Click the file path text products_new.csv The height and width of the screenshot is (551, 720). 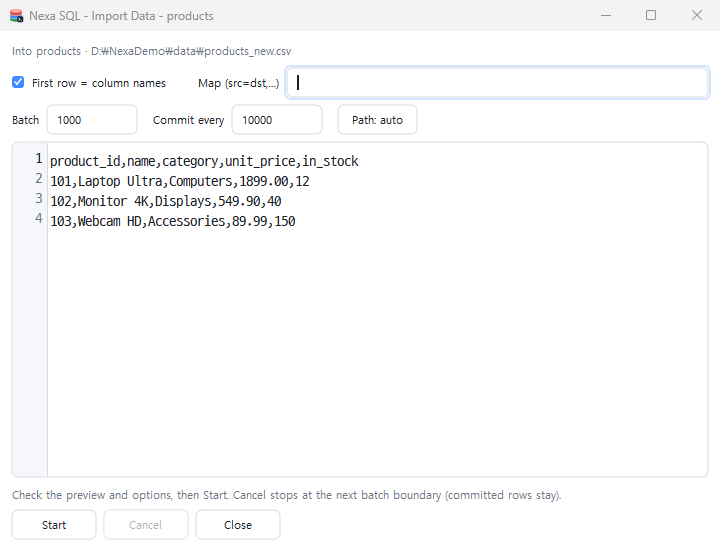[248, 51]
